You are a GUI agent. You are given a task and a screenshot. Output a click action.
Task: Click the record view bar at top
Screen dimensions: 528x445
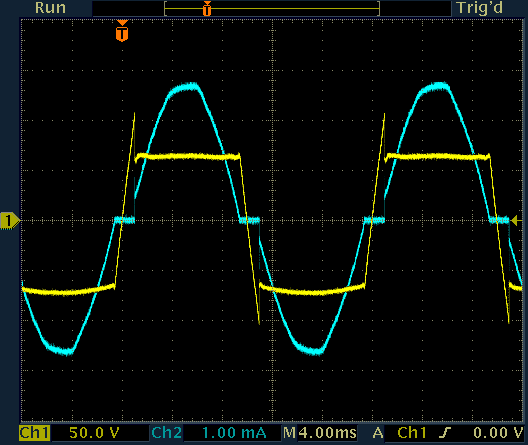272,8
